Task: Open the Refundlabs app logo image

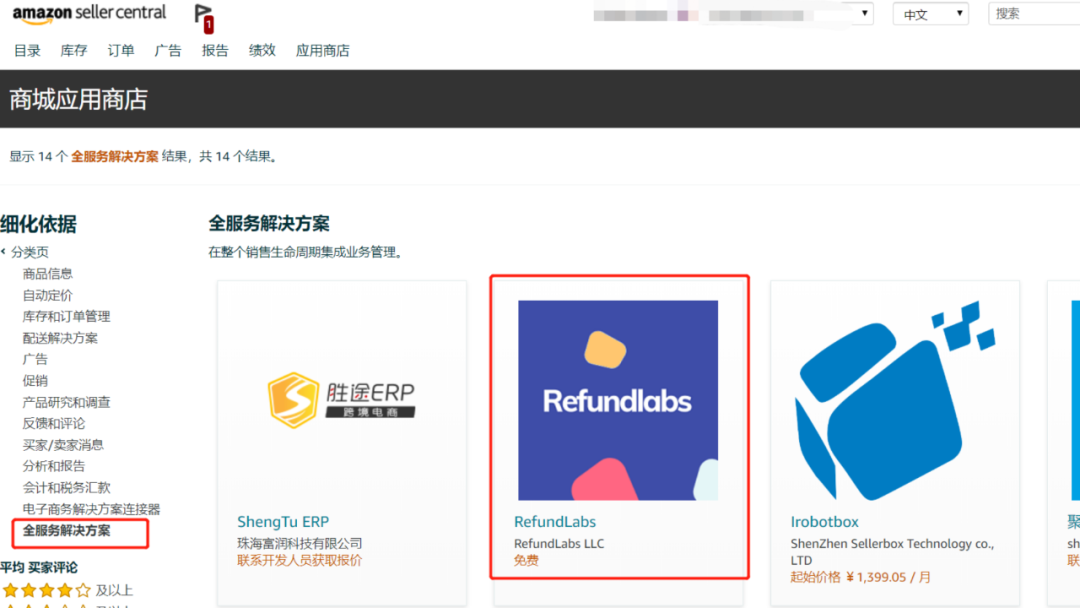Action: click(618, 400)
